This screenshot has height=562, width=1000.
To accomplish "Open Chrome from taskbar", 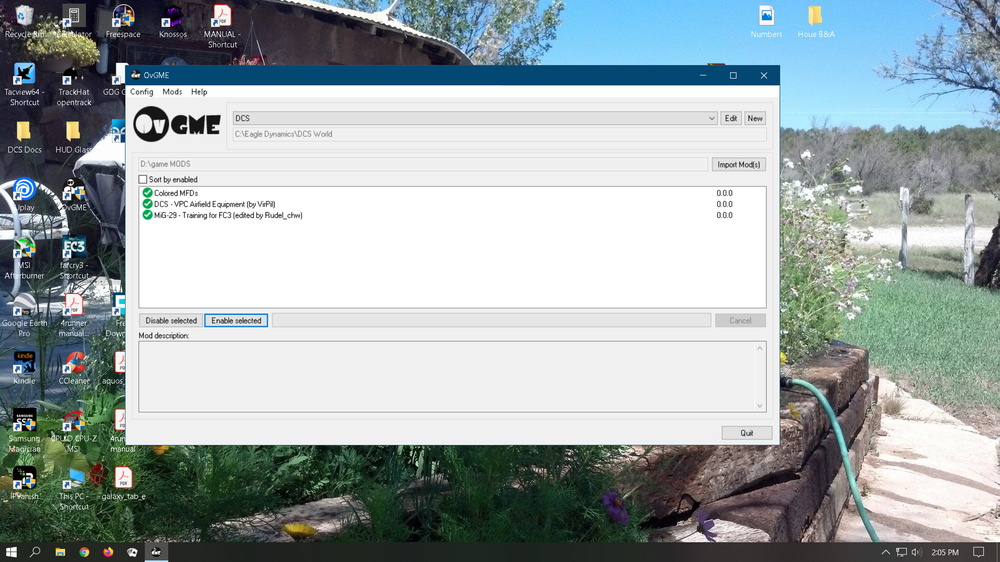I will (x=84, y=552).
